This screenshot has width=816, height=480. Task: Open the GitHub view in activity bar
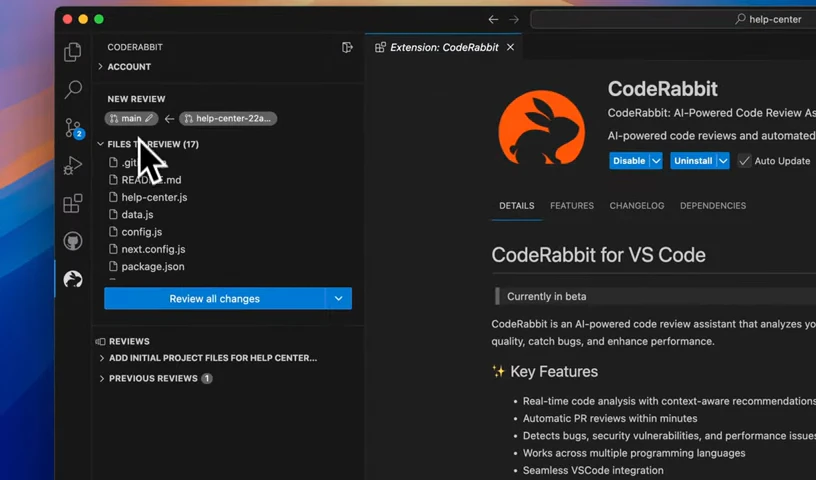(x=73, y=241)
